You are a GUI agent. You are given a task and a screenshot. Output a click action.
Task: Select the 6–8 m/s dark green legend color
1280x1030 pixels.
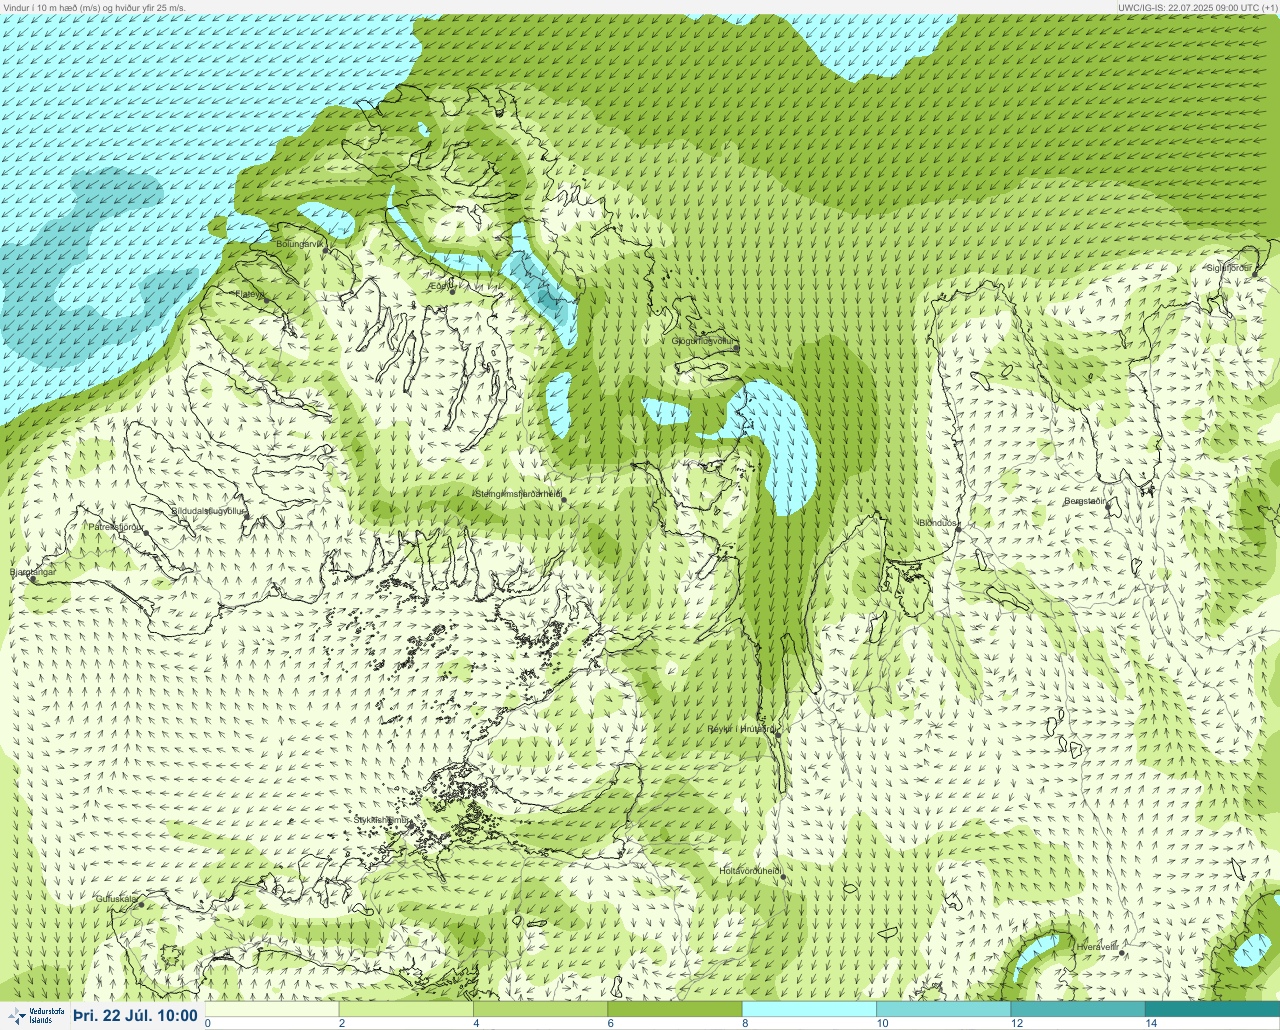pos(675,1009)
